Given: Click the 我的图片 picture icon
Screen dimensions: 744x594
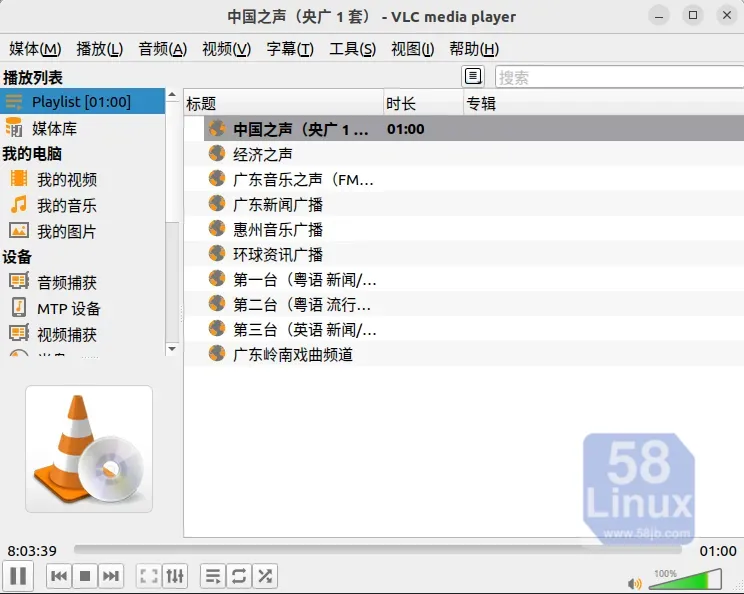Looking at the screenshot, I should pos(19,231).
